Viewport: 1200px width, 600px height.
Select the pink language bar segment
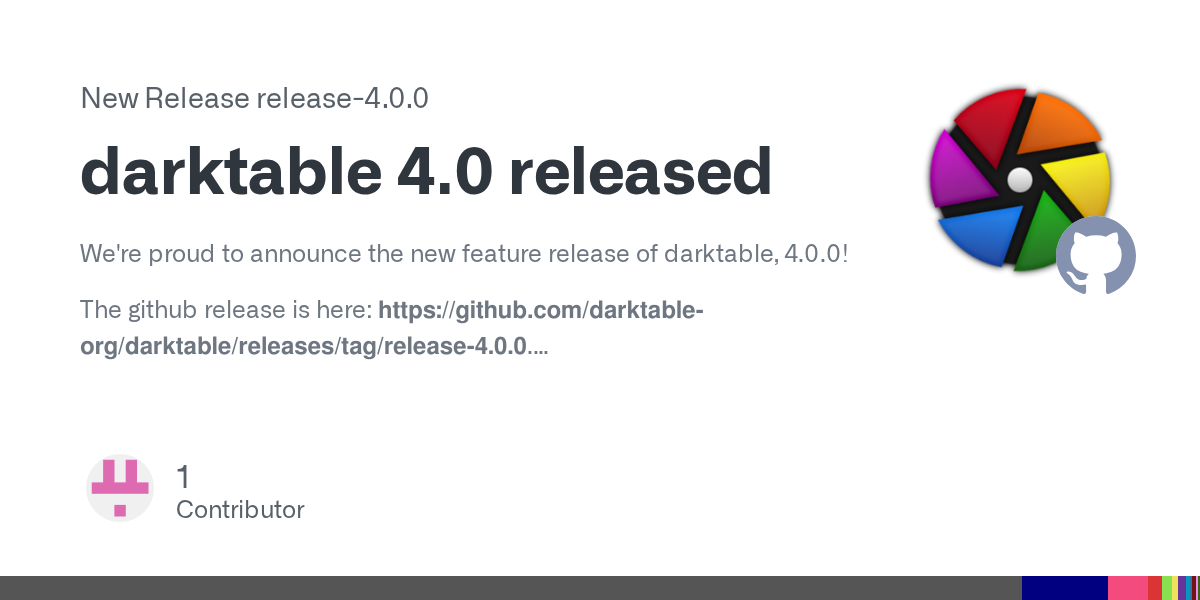click(1128, 588)
